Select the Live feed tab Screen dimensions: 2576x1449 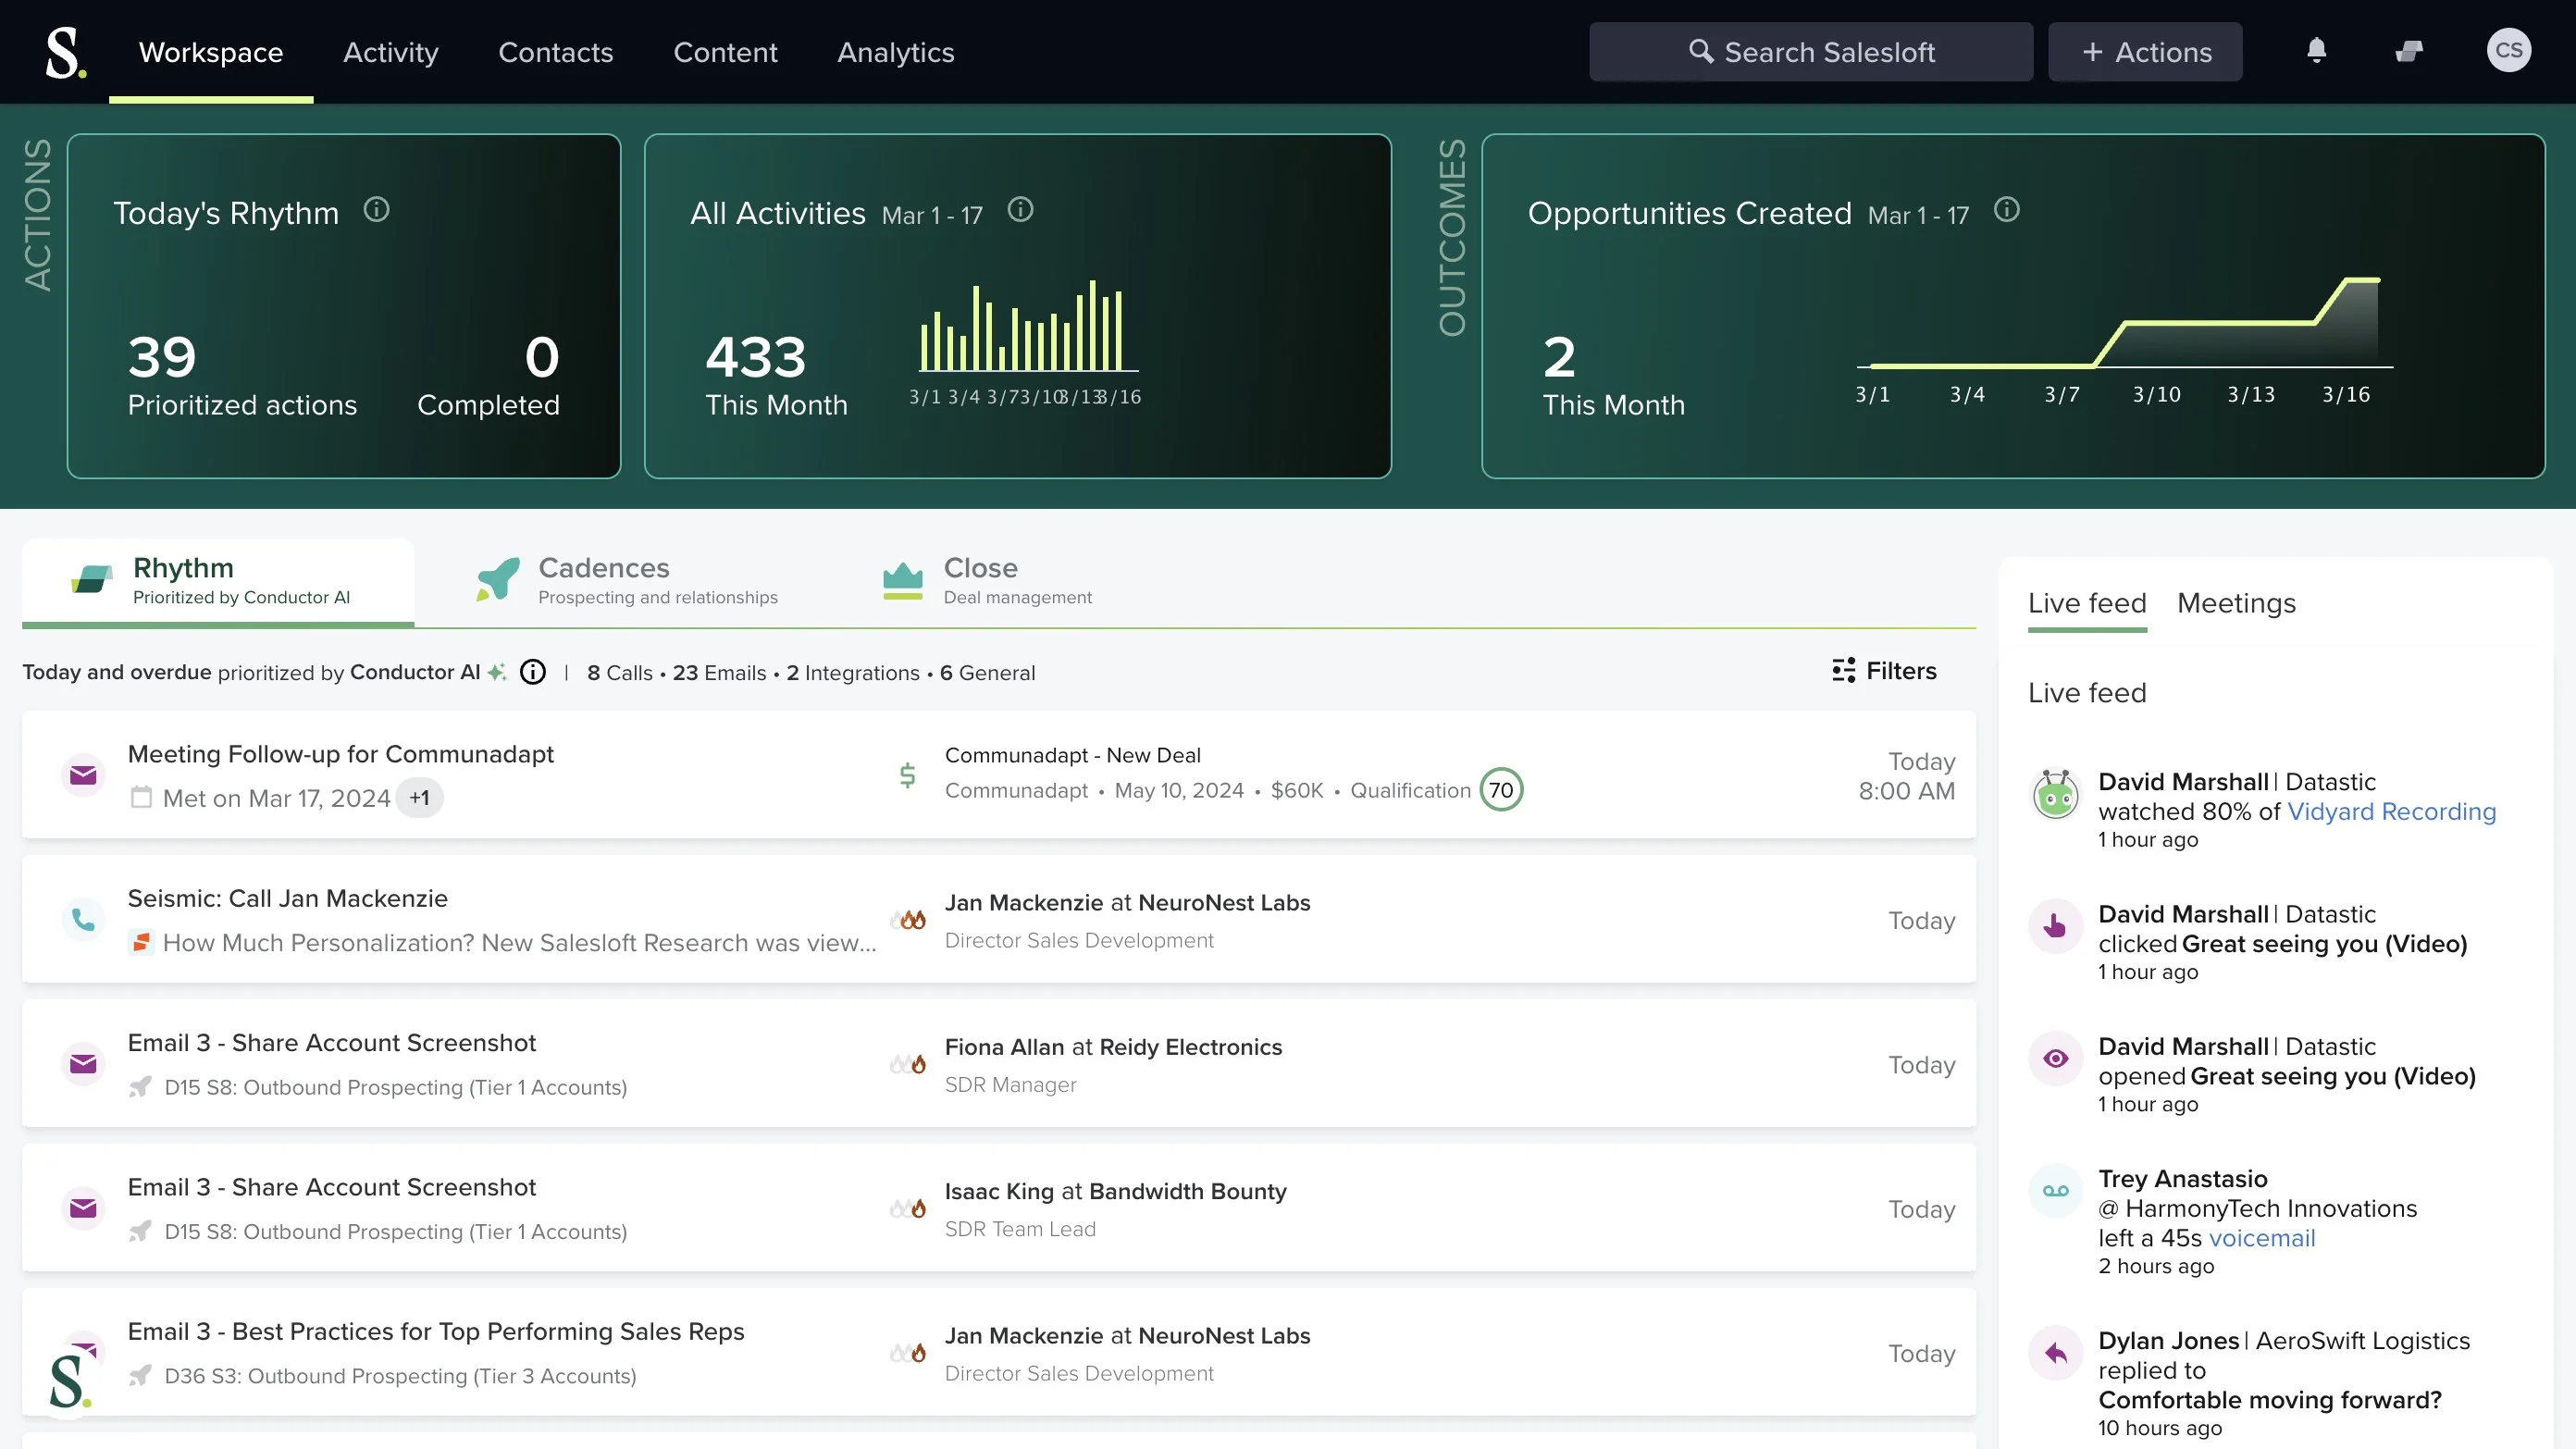(2087, 604)
